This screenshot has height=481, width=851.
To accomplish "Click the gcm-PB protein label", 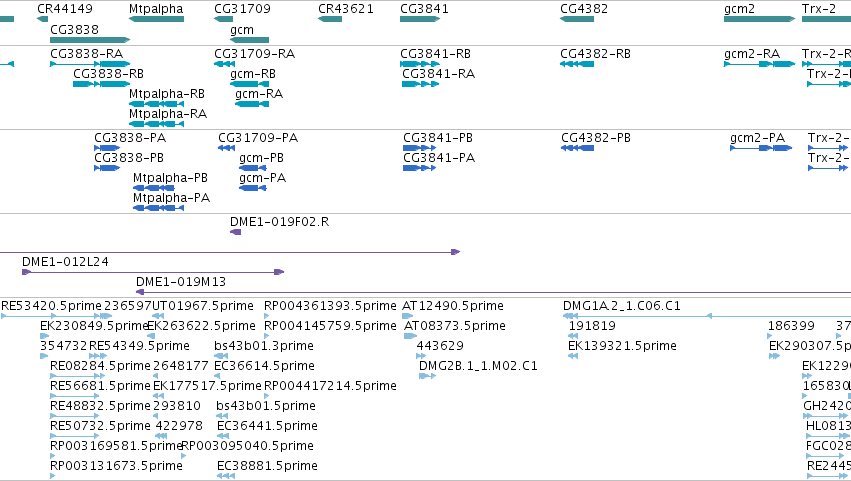I will tap(262, 158).
